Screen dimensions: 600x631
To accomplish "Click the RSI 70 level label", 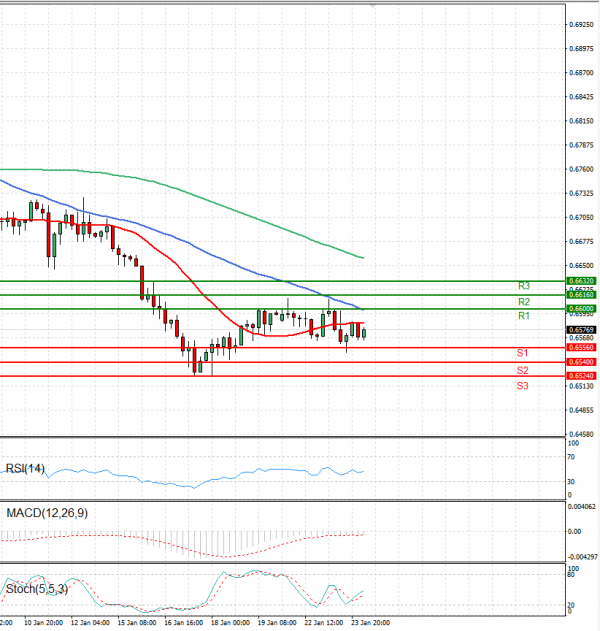I will click(571, 457).
